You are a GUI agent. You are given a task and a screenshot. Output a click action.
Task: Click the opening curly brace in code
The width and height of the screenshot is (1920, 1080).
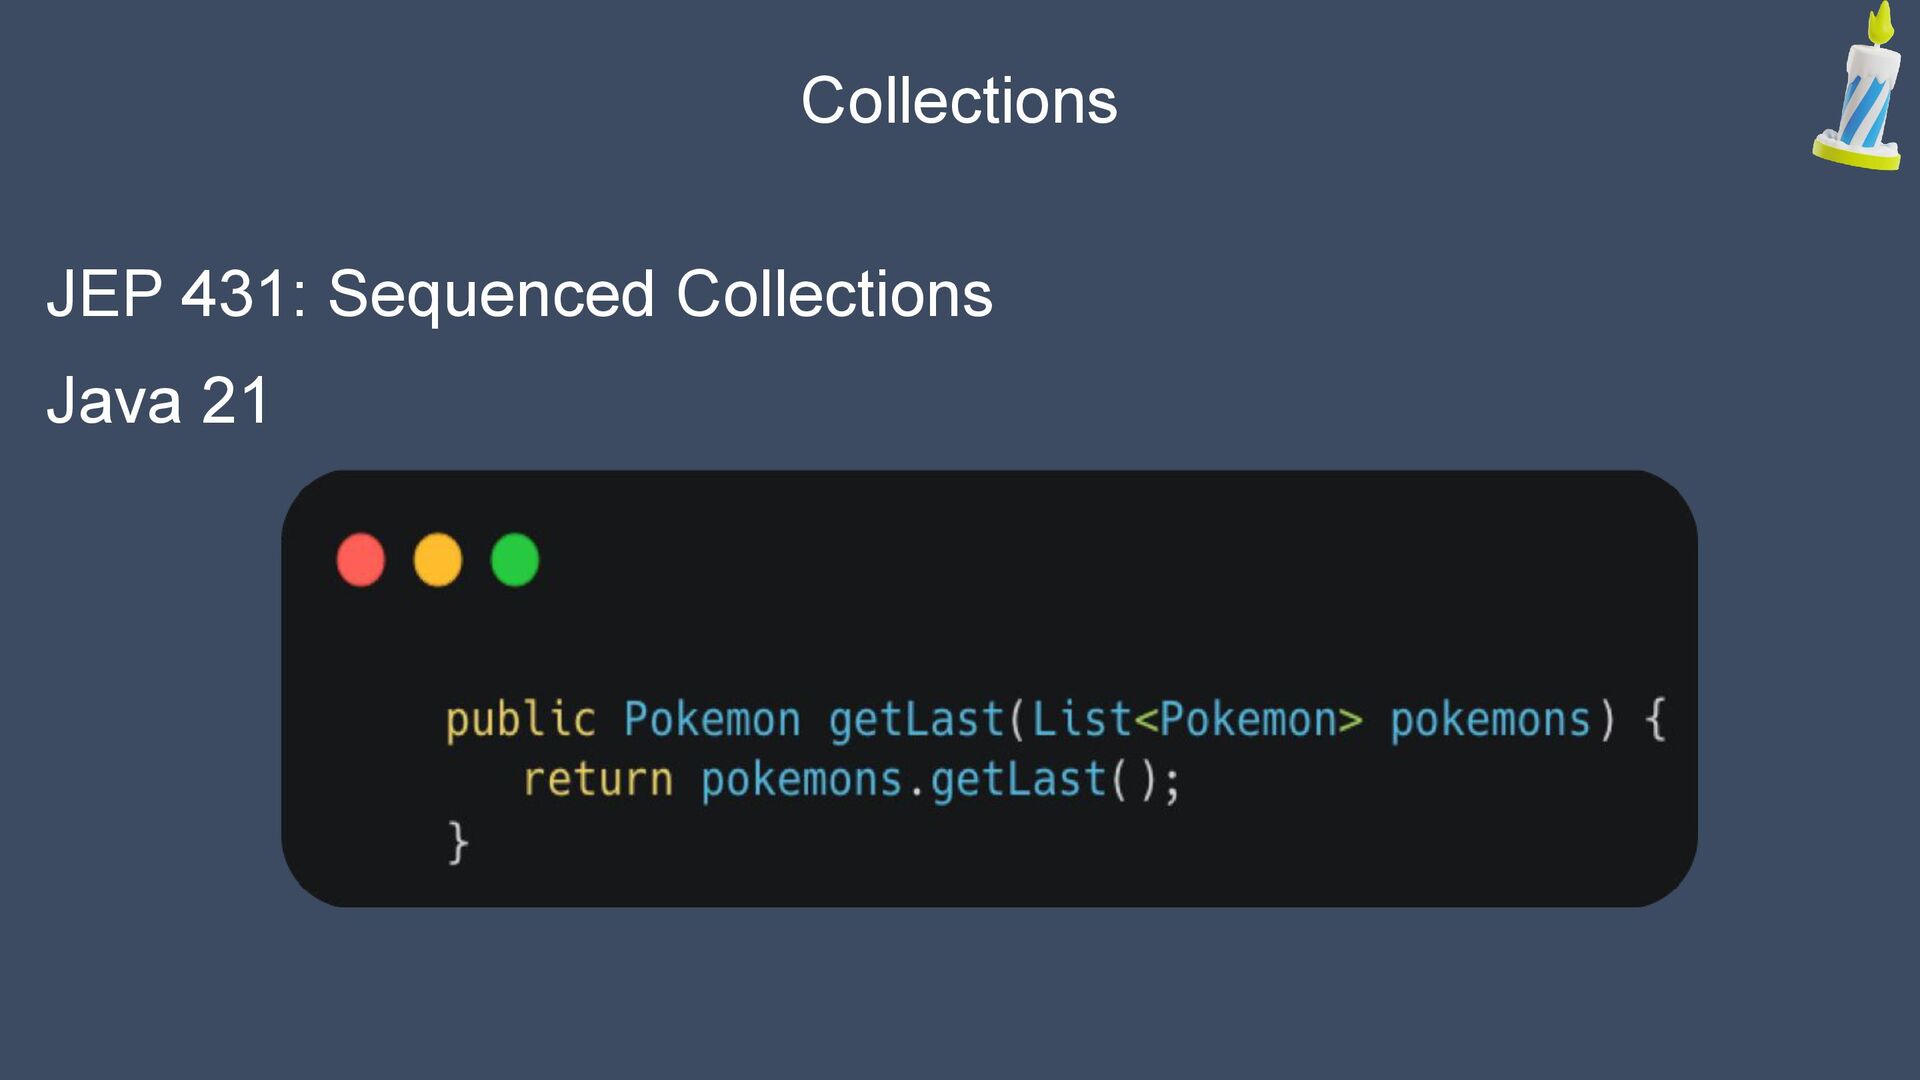1655,719
